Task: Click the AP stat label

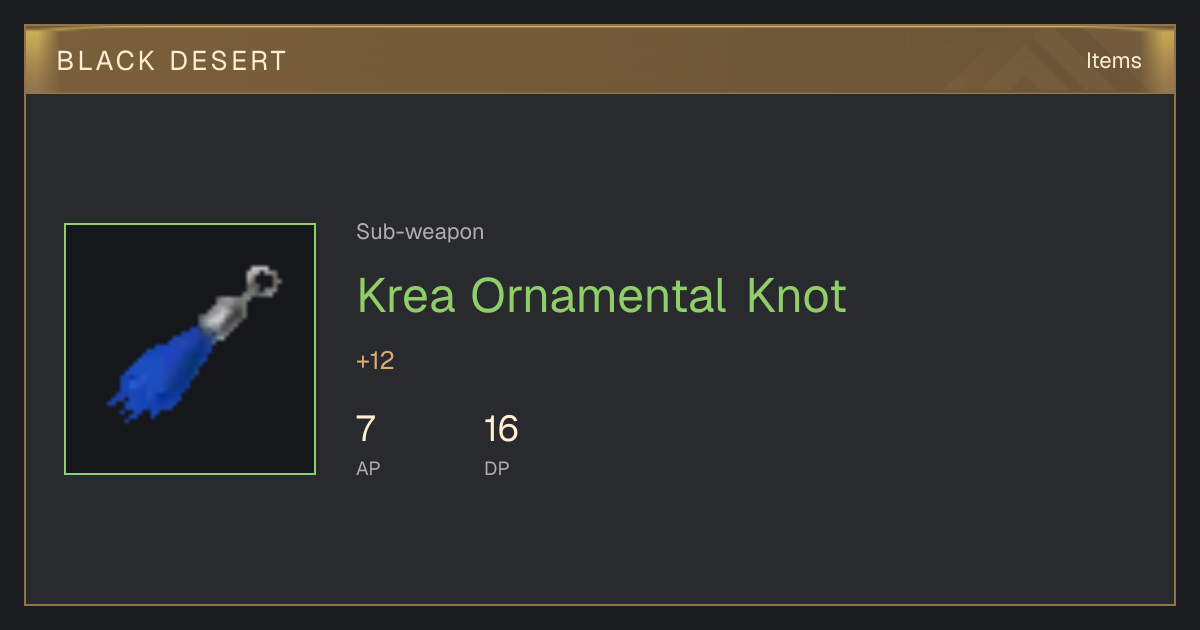Action: coord(368,468)
